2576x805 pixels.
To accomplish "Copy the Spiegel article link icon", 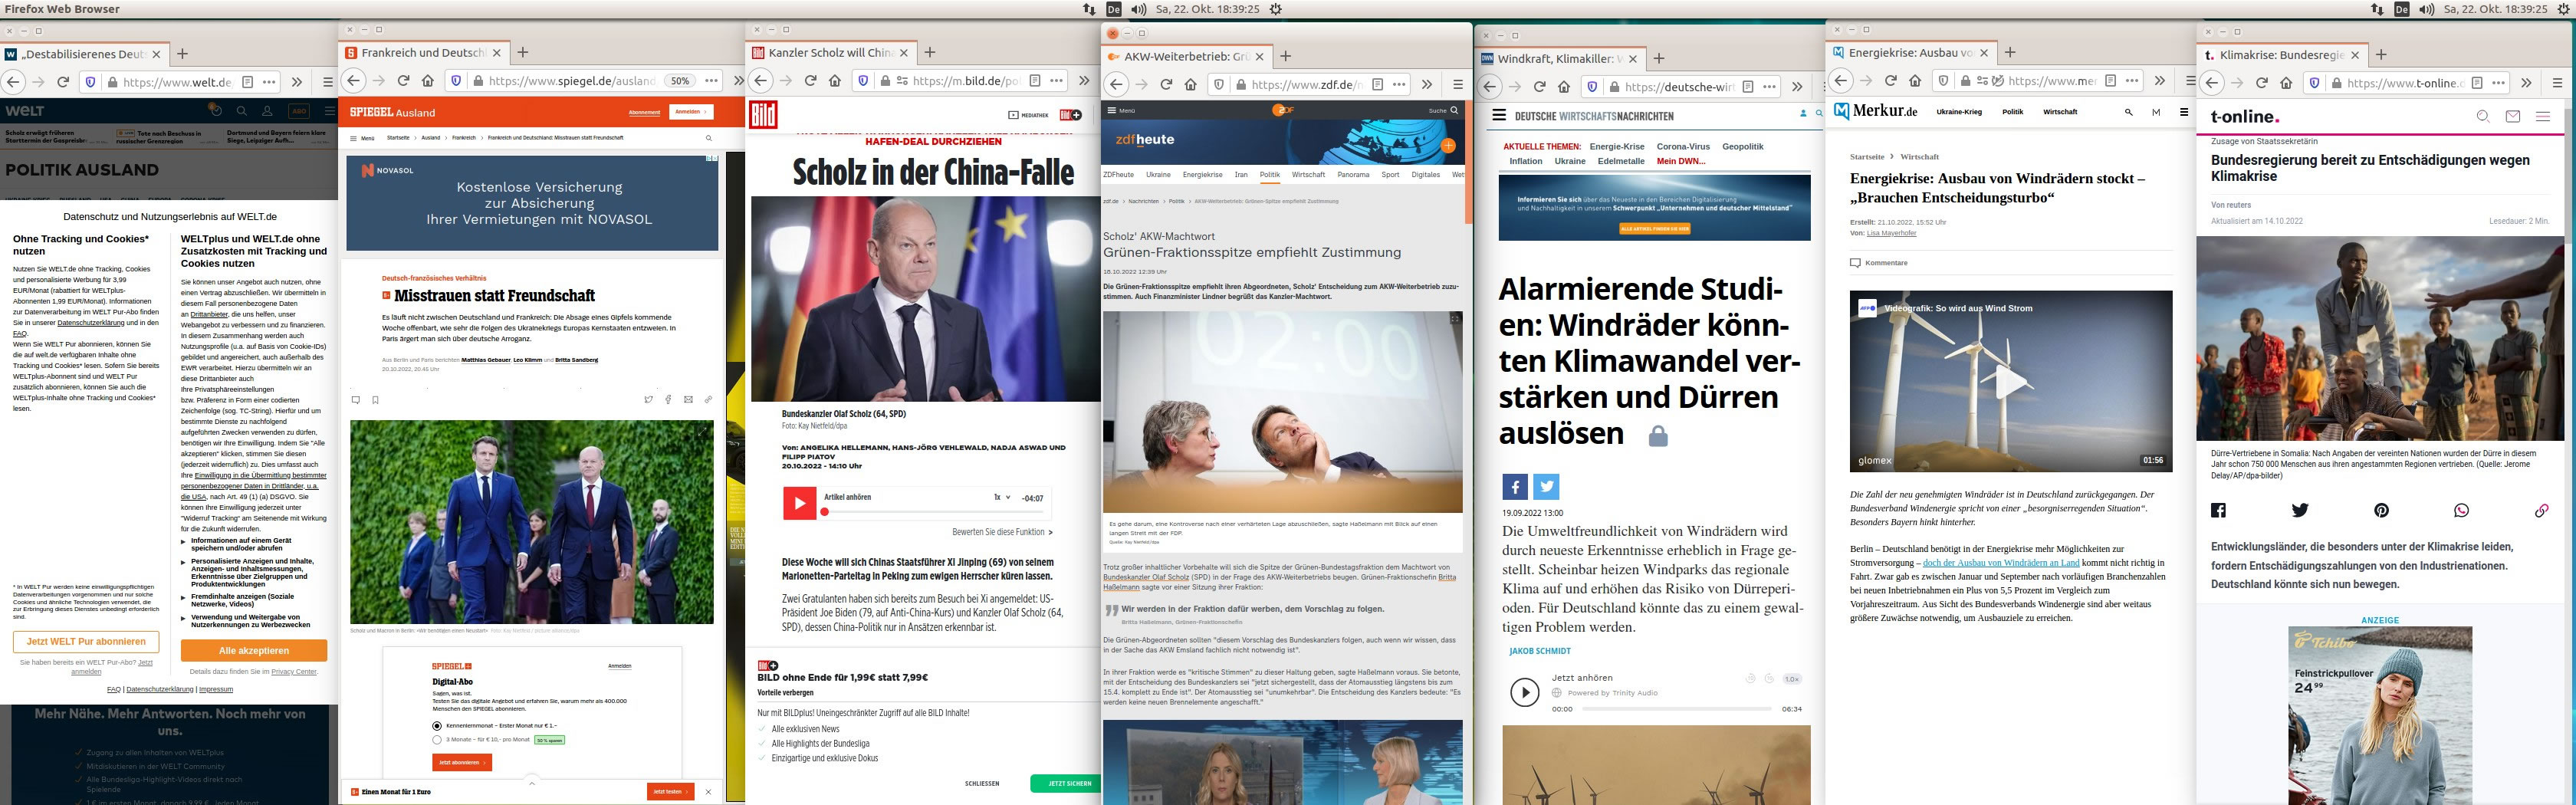I will 708,399.
